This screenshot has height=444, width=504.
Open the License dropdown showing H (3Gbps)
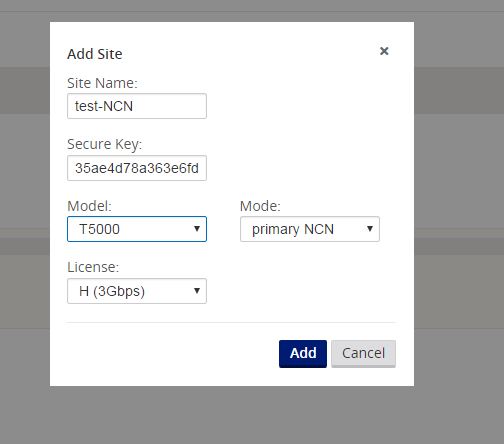coord(137,291)
